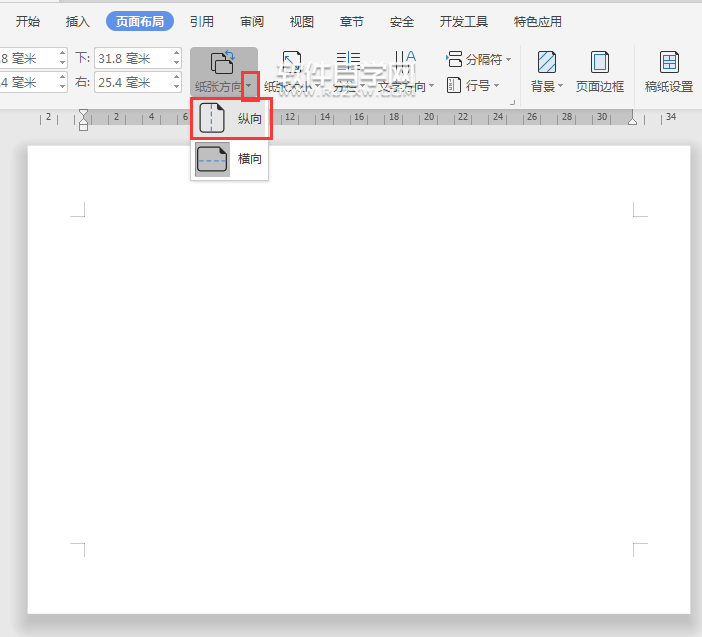
Task: Open the 安全 tab
Action: point(402,21)
